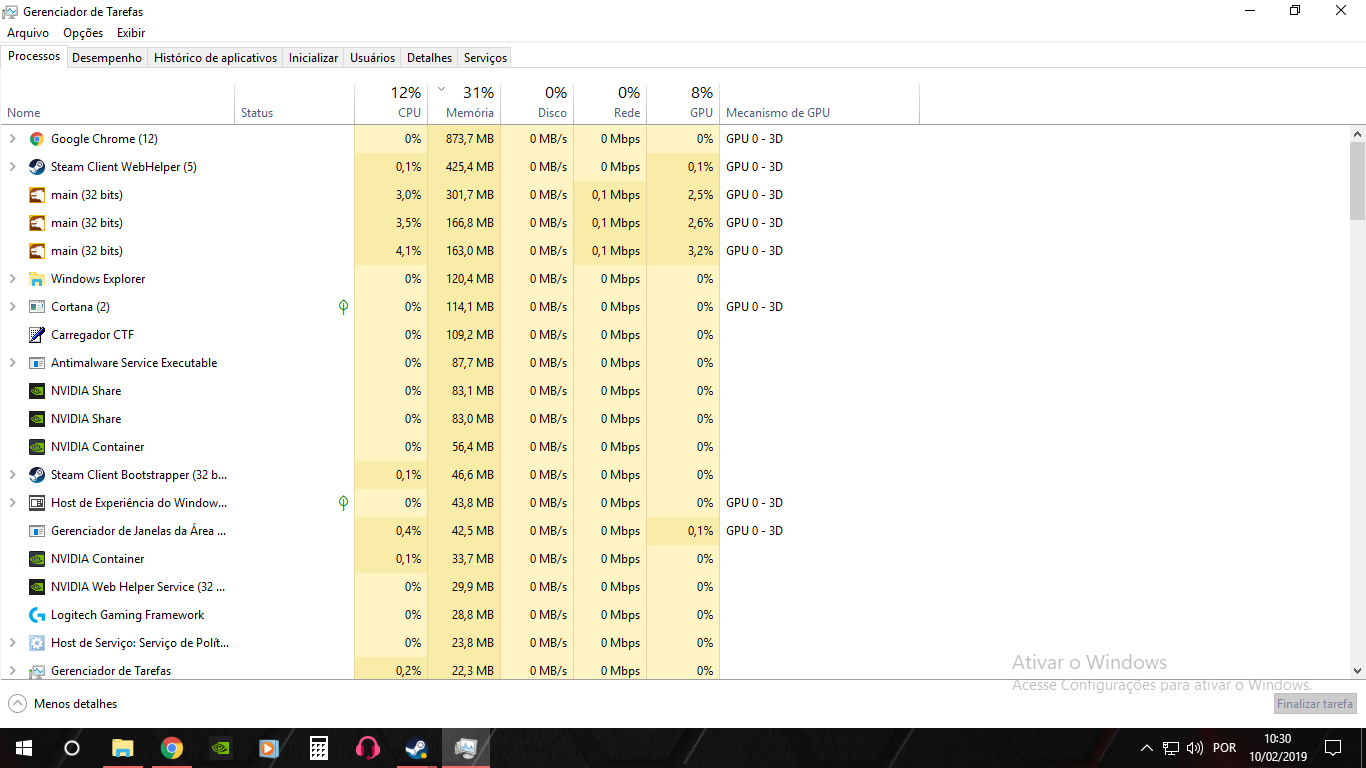This screenshot has width=1366, height=768.
Task: Open Steam from the taskbar
Action: click(417, 748)
